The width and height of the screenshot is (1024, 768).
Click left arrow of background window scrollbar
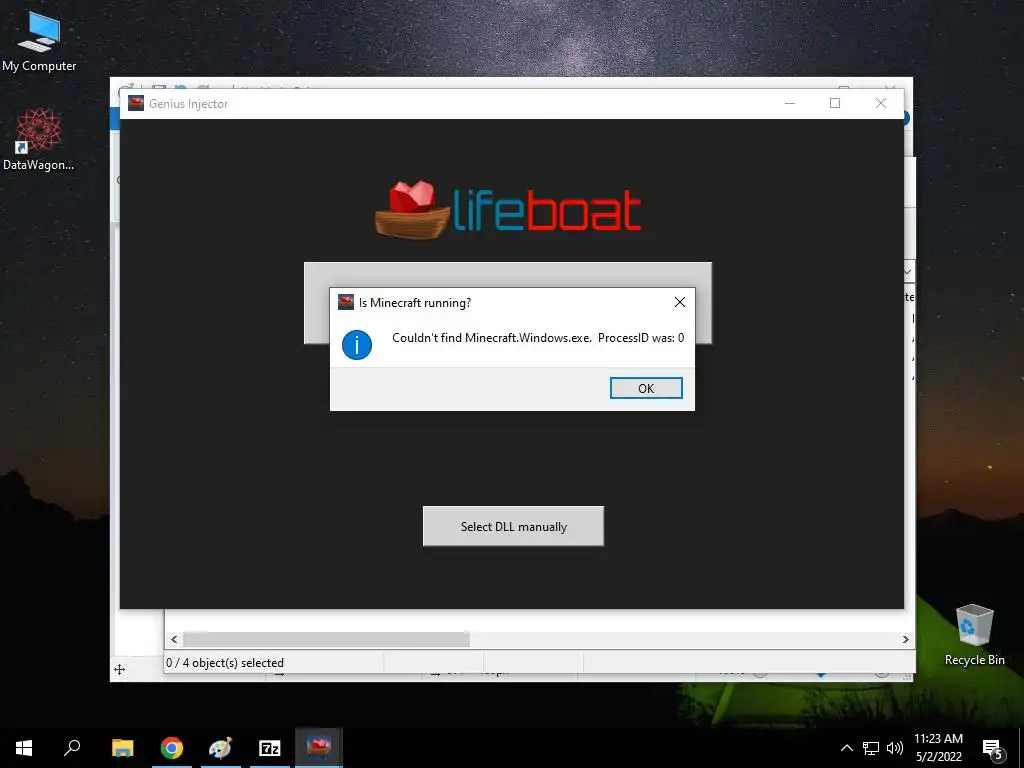174,639
